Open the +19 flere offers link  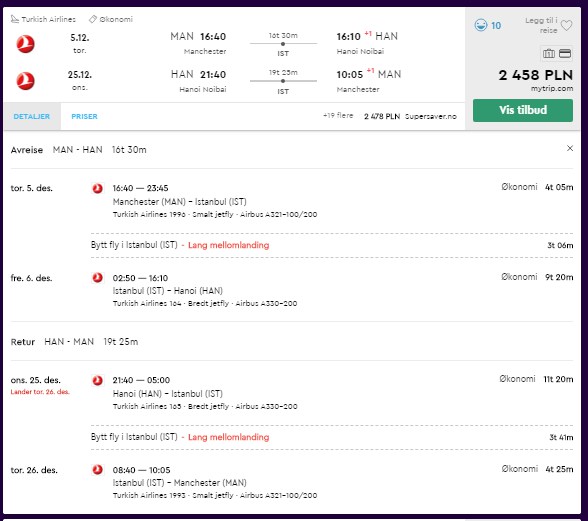click(338, 116)
